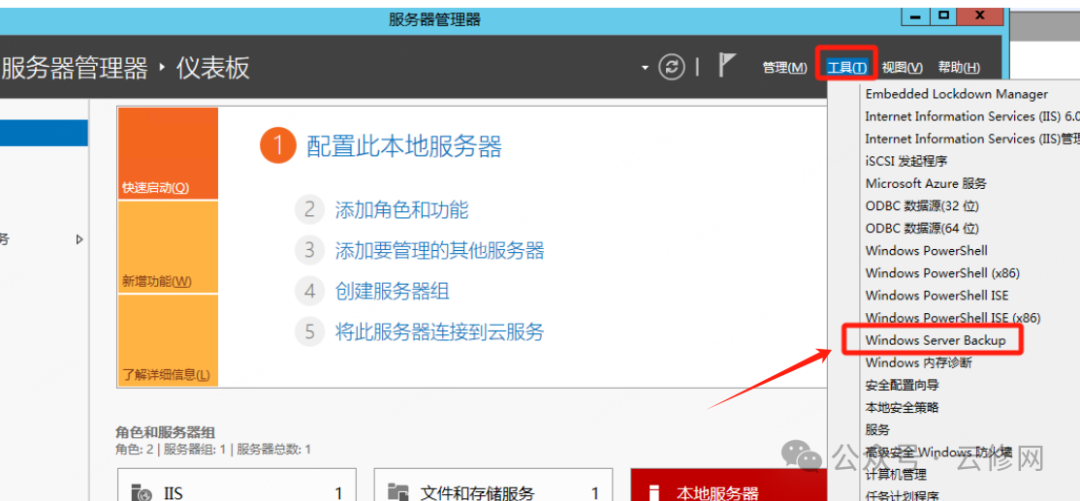
Task: Open the 文件和存储服务 tile
Action: (x=493, y=484)
